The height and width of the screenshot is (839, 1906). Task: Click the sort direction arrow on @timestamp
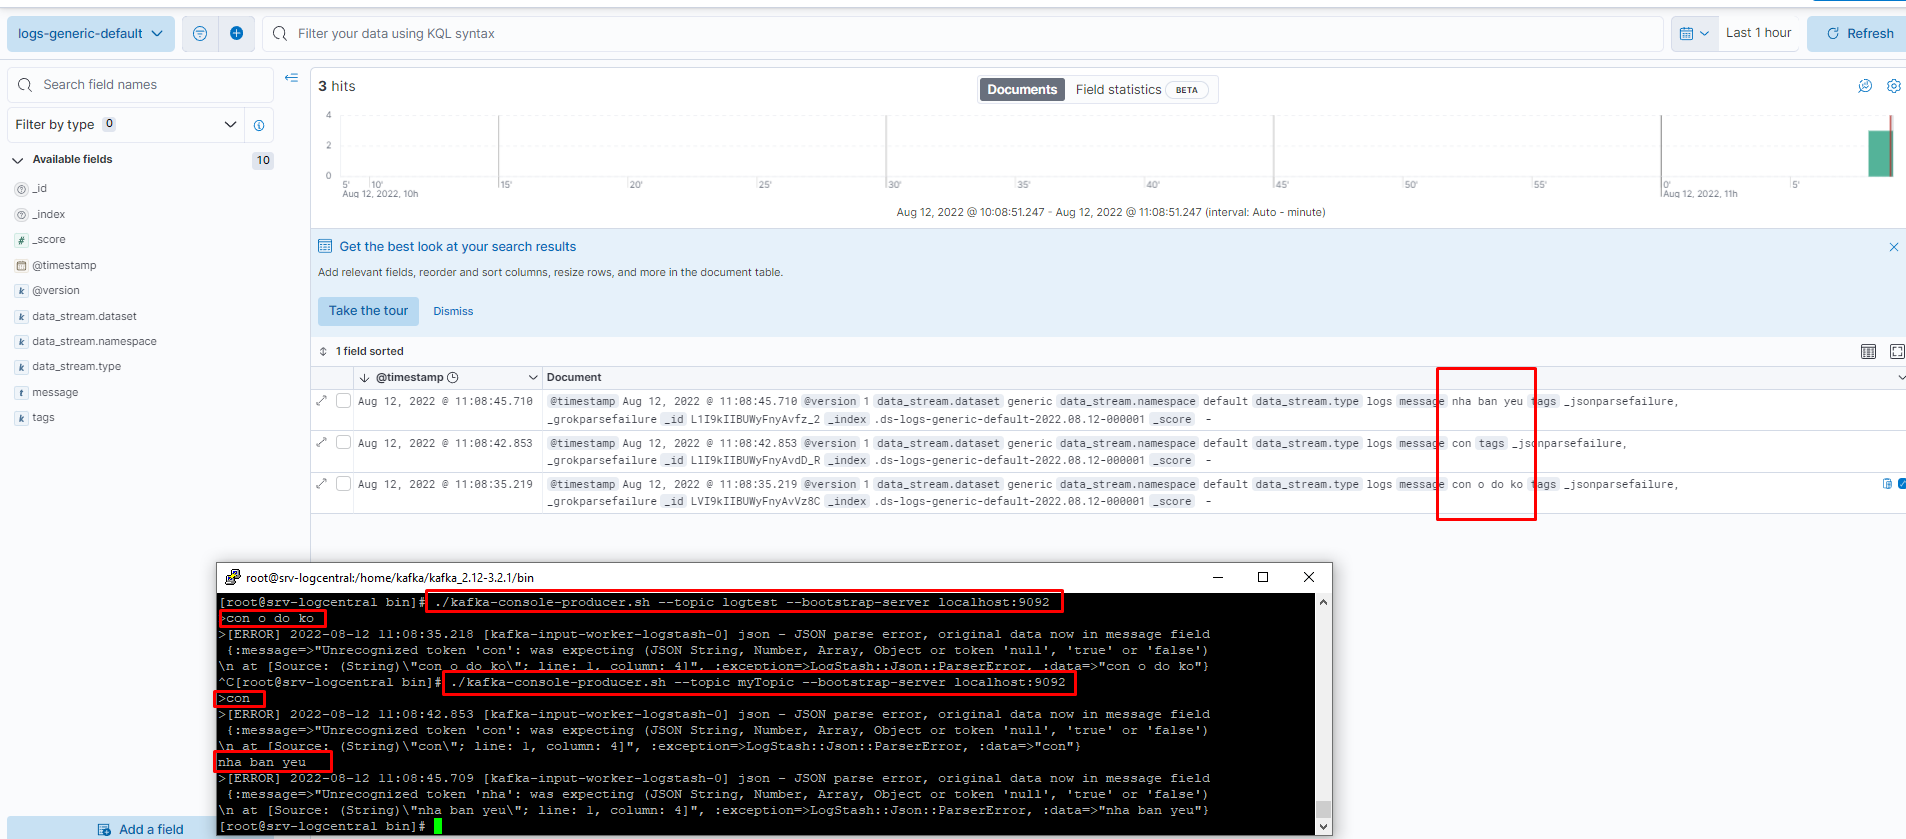pyautogui.click(x=365, y=377)
